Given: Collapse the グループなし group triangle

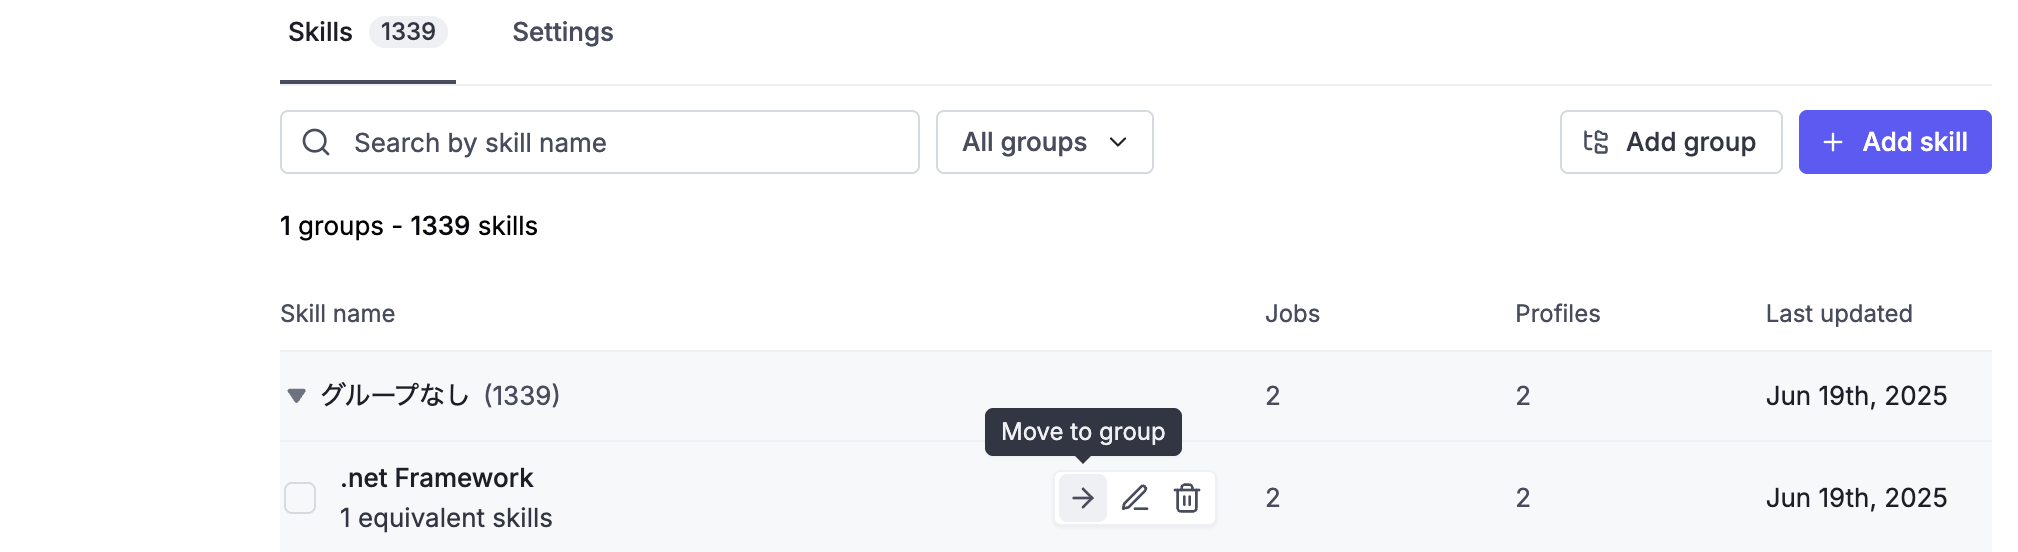Looking at the screenshot, I should pos(296,396).
